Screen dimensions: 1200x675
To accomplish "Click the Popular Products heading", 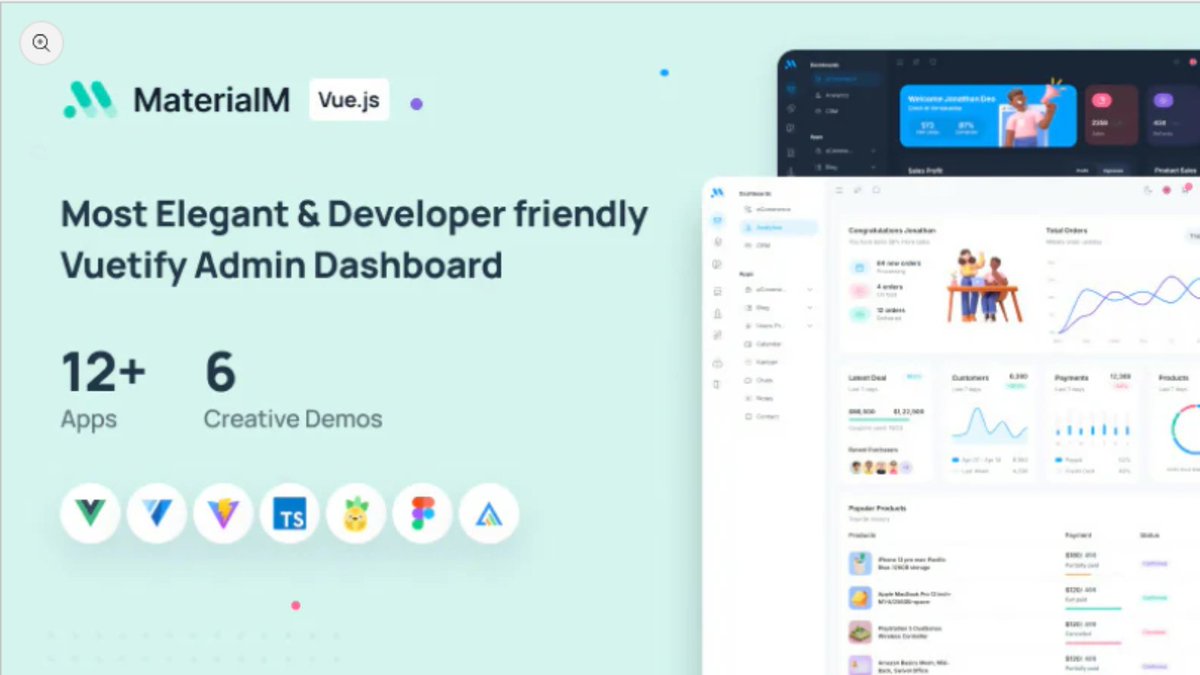I will tap(877, 508).
